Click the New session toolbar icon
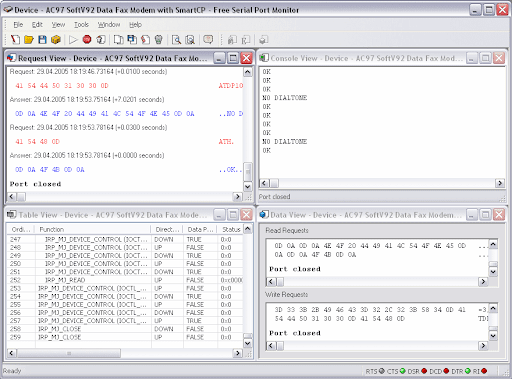The height and width of the screenshot is (379, 512). (x=15, y=40)
